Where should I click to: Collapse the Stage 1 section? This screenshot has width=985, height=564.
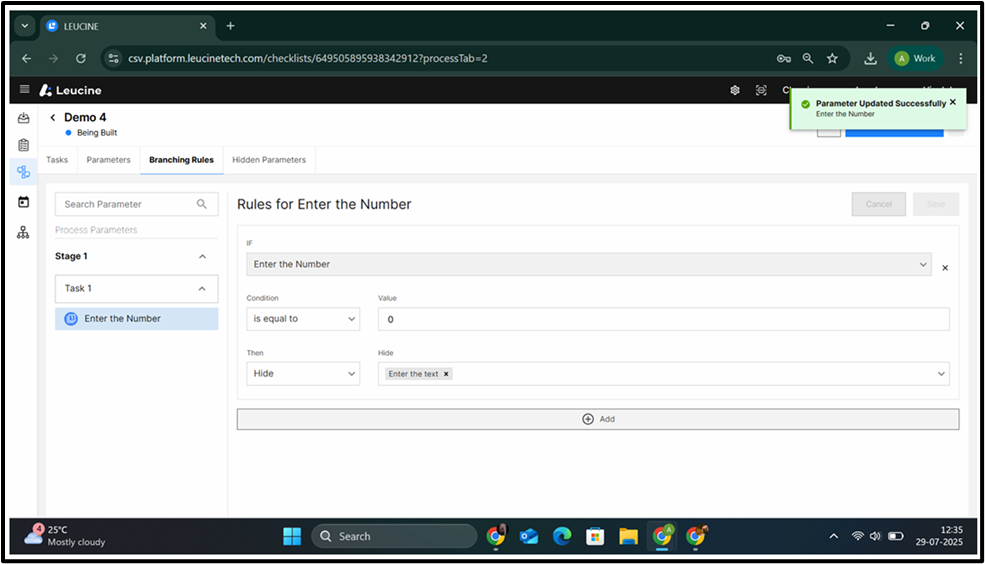click(202, 257)
